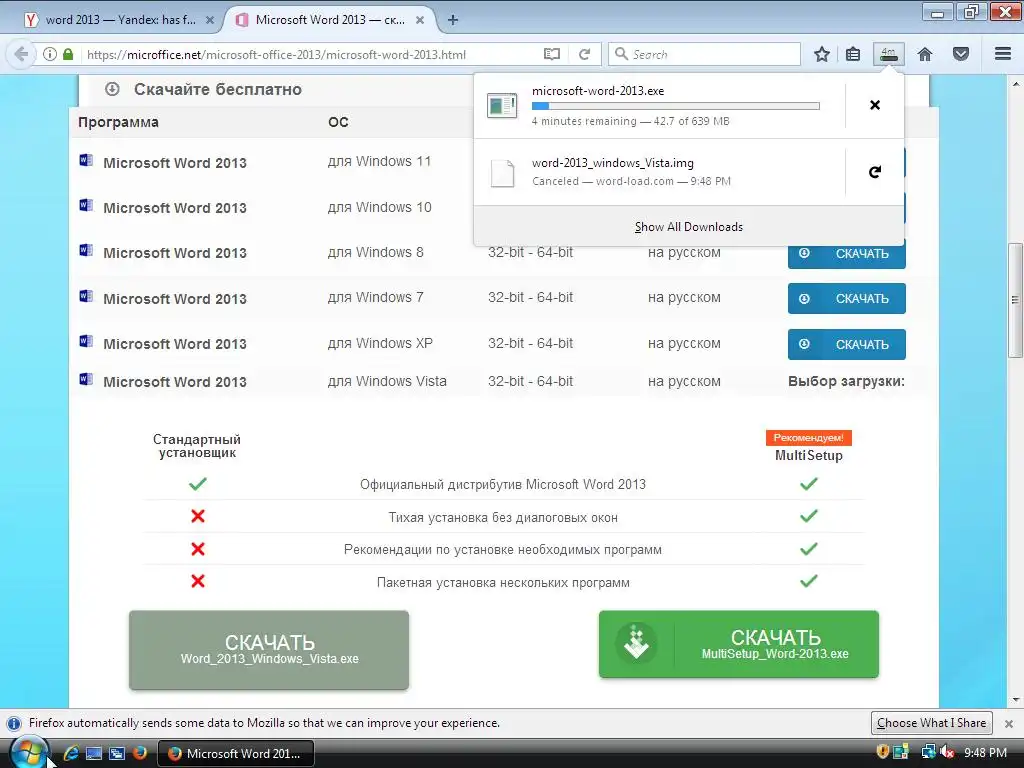Click Word icon in the Windows Vista row
This screenshot has height=768, width=1024.
click(86, 379)
